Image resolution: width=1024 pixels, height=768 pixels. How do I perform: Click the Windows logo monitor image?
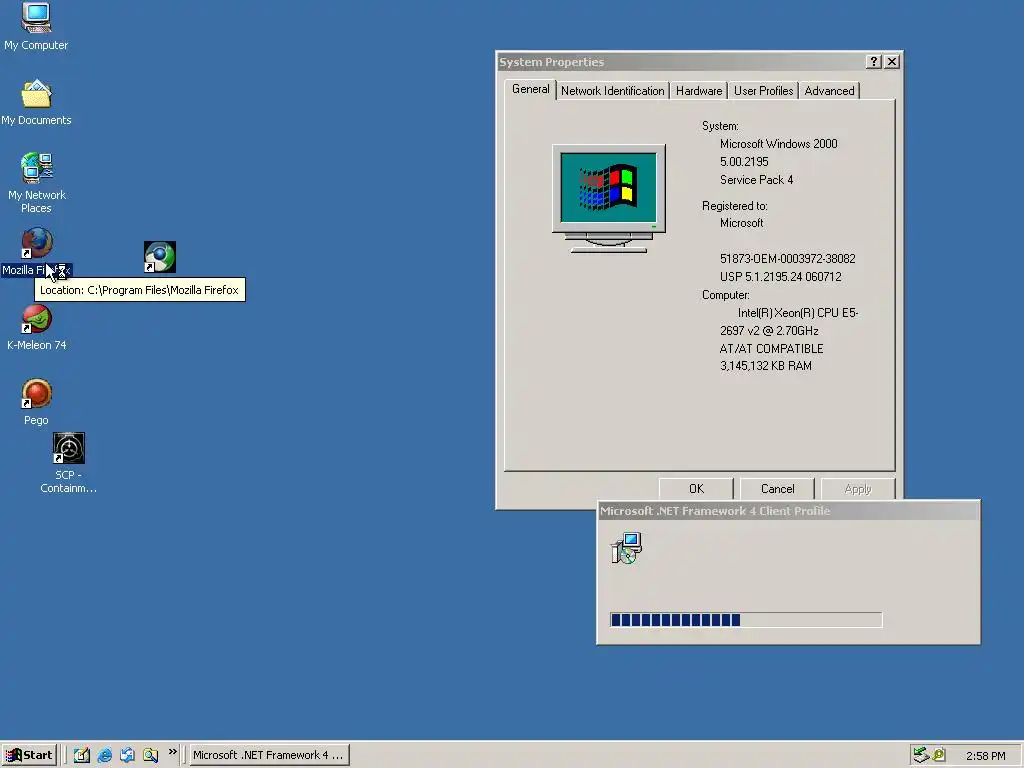609,199
